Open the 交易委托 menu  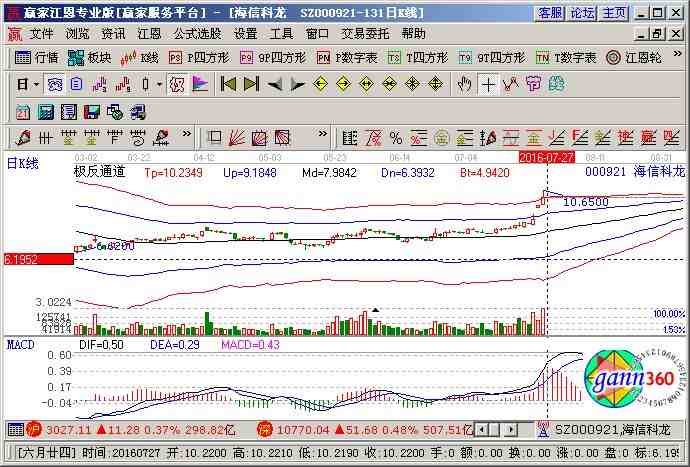[365, 34]
